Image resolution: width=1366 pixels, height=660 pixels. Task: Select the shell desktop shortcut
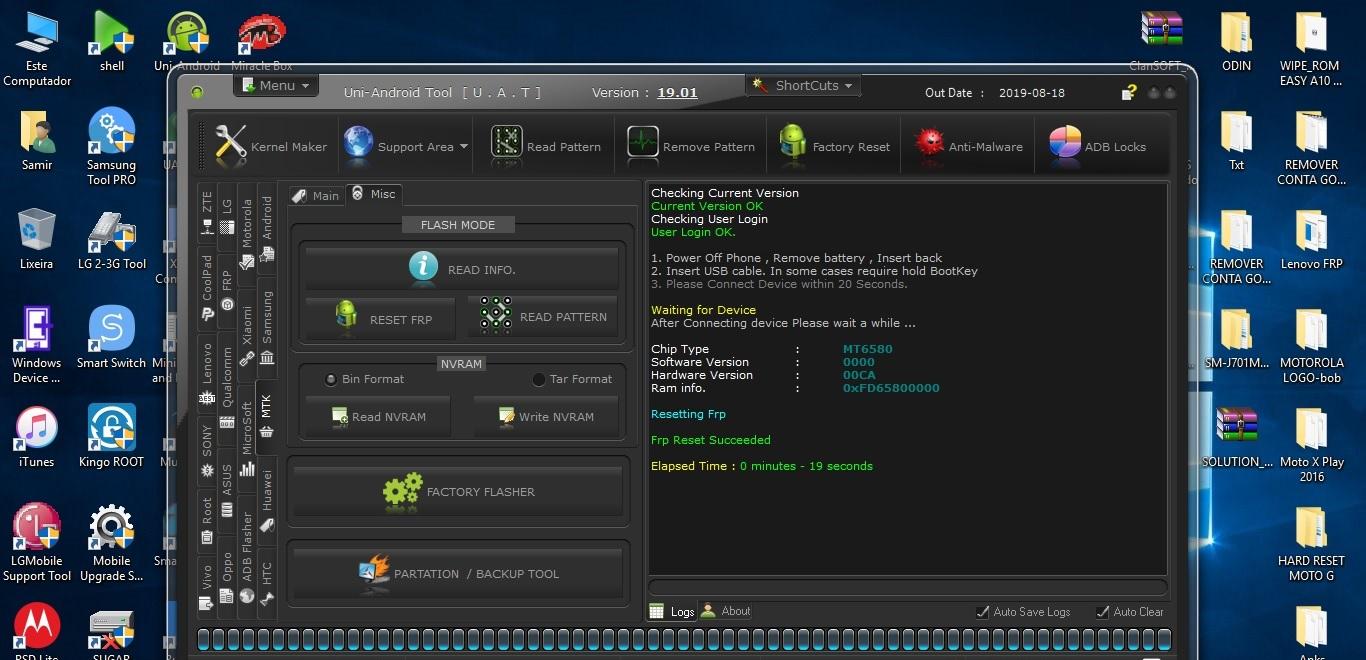click(112, 41)
